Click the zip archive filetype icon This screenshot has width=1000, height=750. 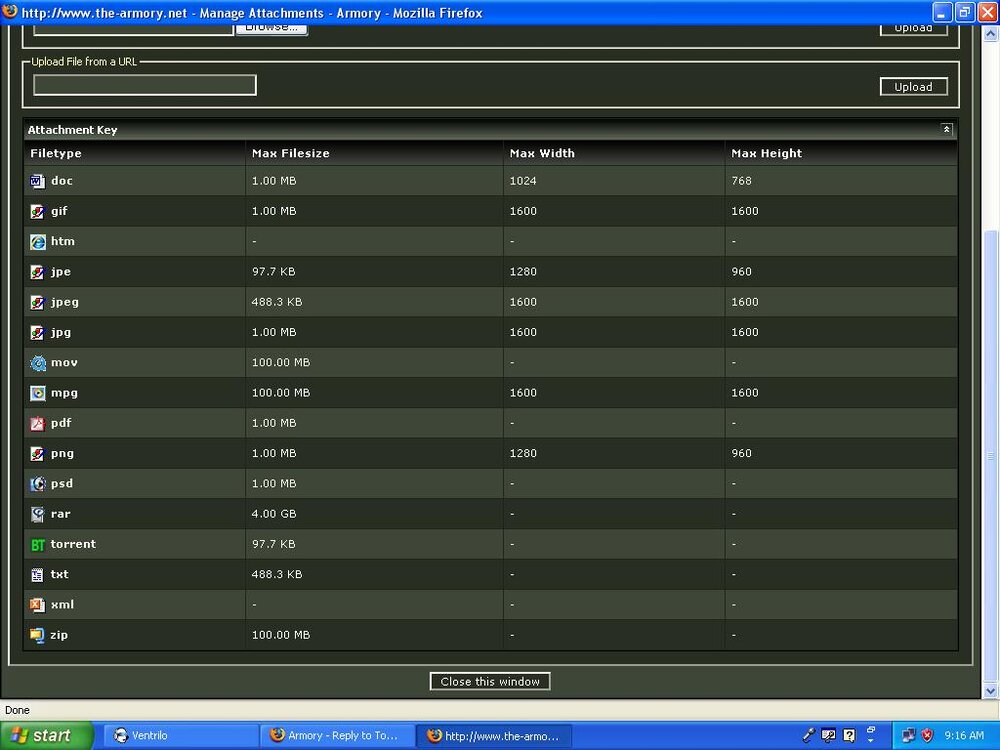tap(38, 635)
